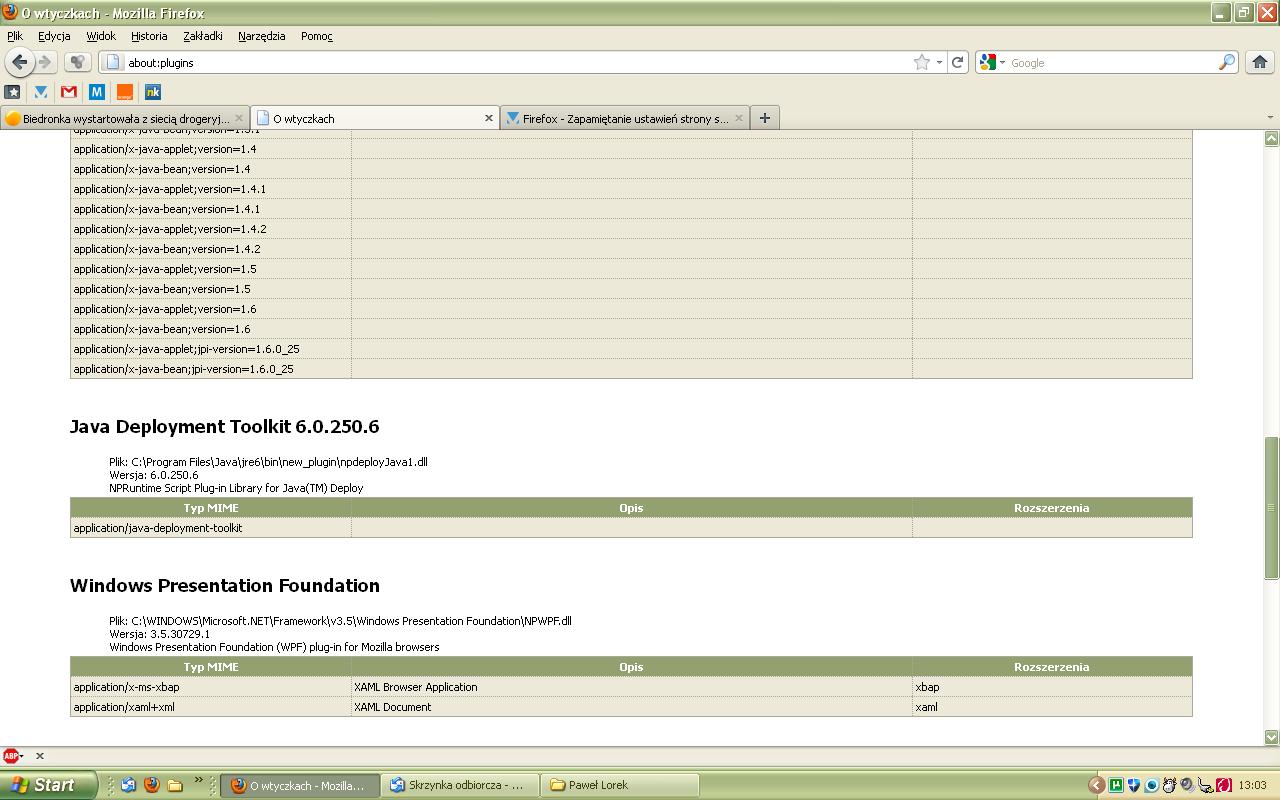Image resolution: width=1280 pixels, height=800 pixels.
Task: Open the Adblock Plus icon menu
Action: [x=12, y=756]
